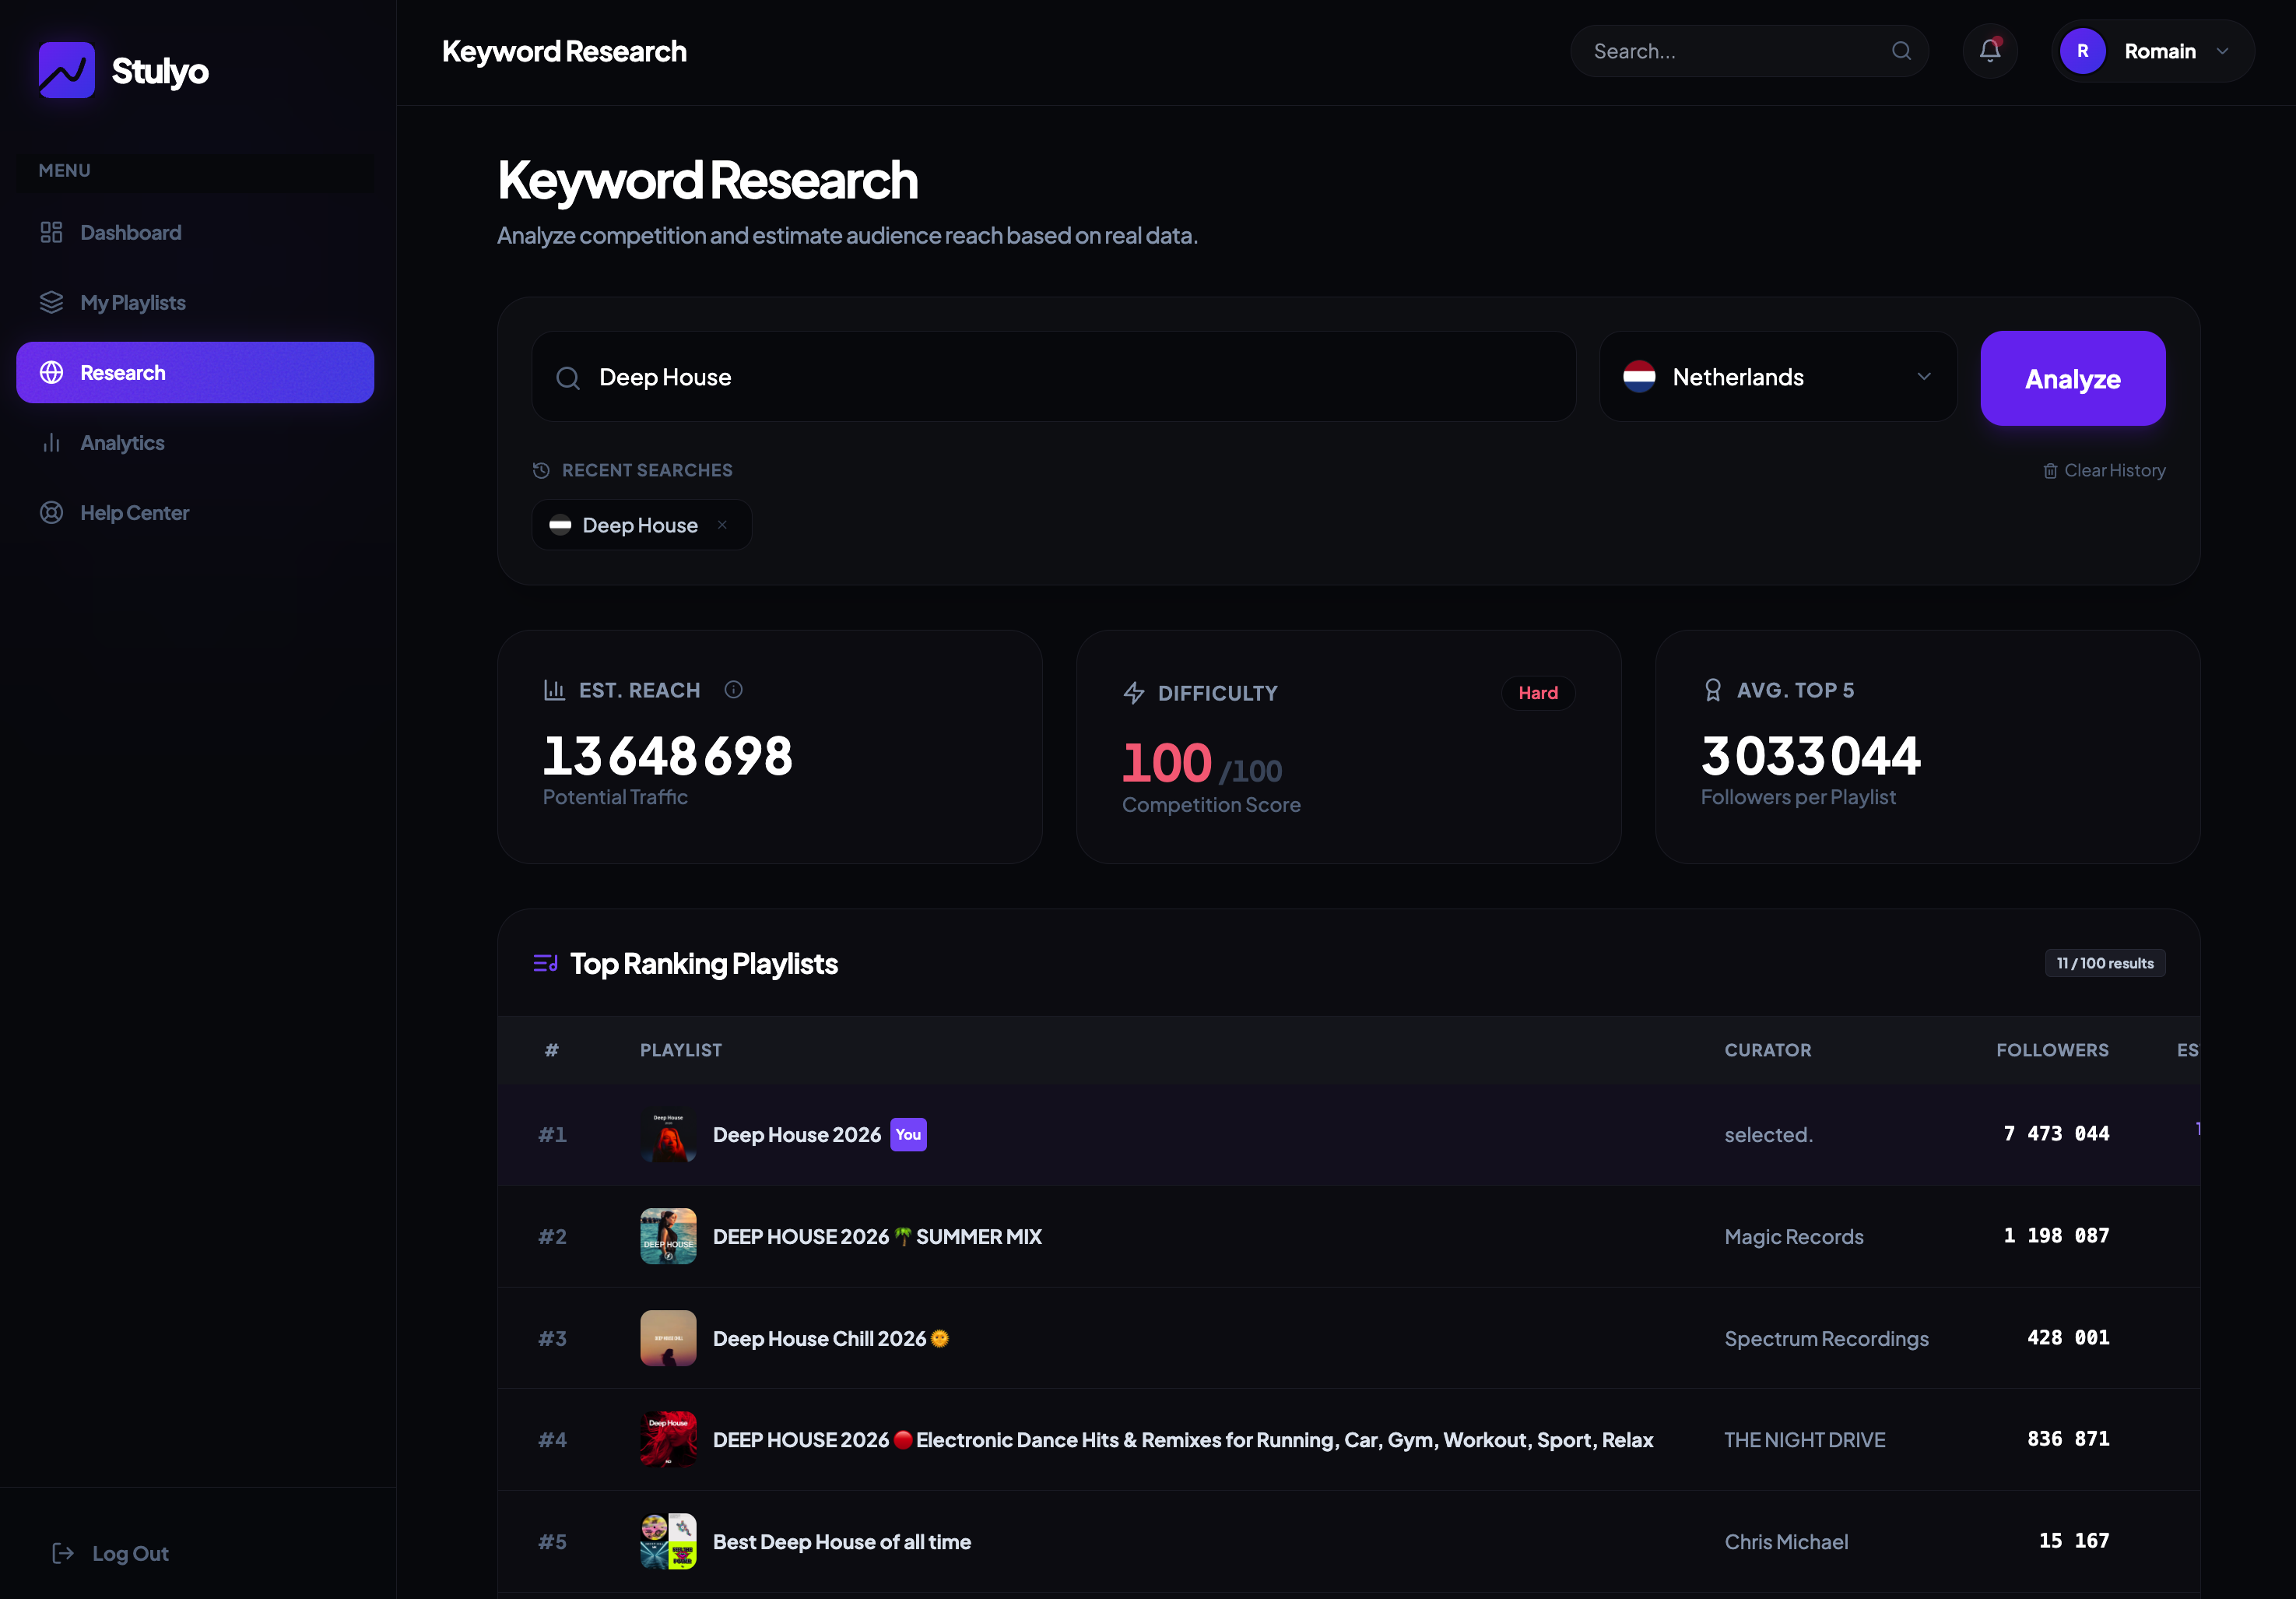Click the Log Out icon
Image resolution: width=2296 pixels, height=1599 pixels.
63,1553
